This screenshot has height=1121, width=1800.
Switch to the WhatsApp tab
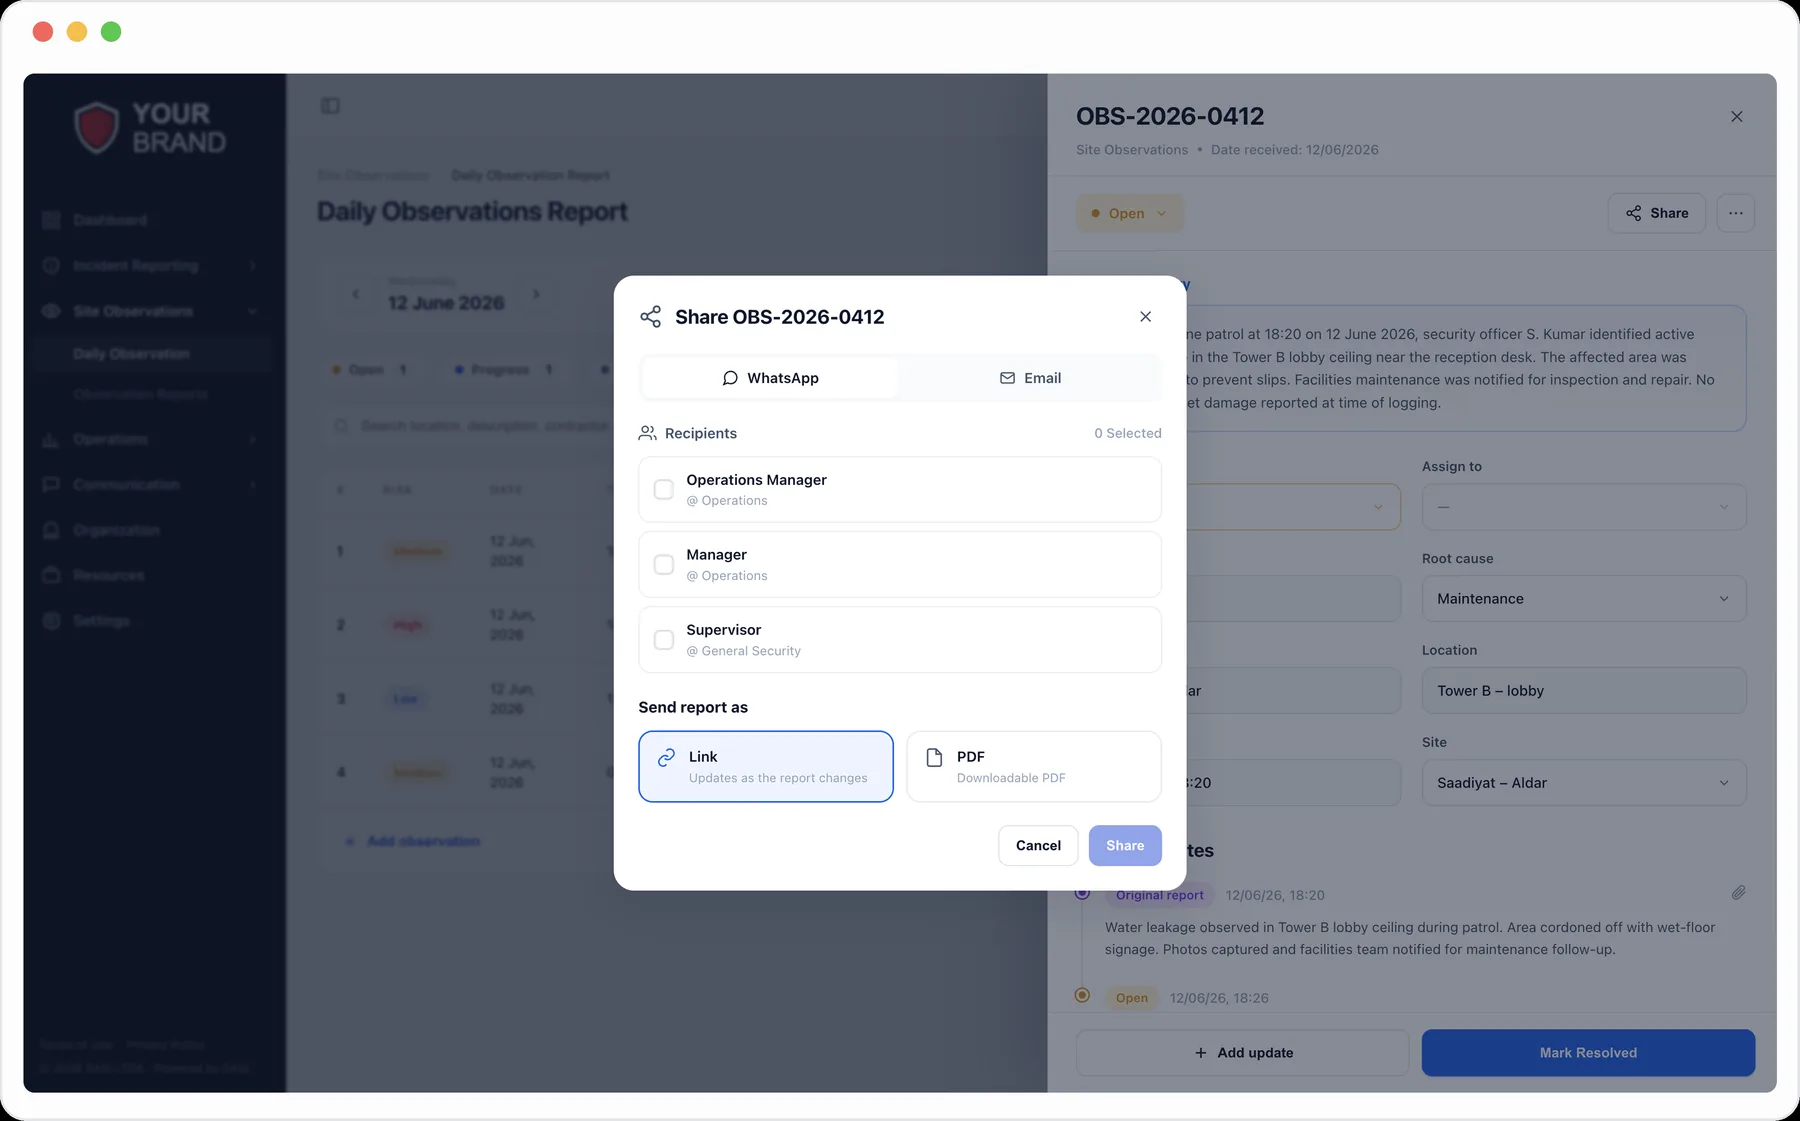pos(770,378)
